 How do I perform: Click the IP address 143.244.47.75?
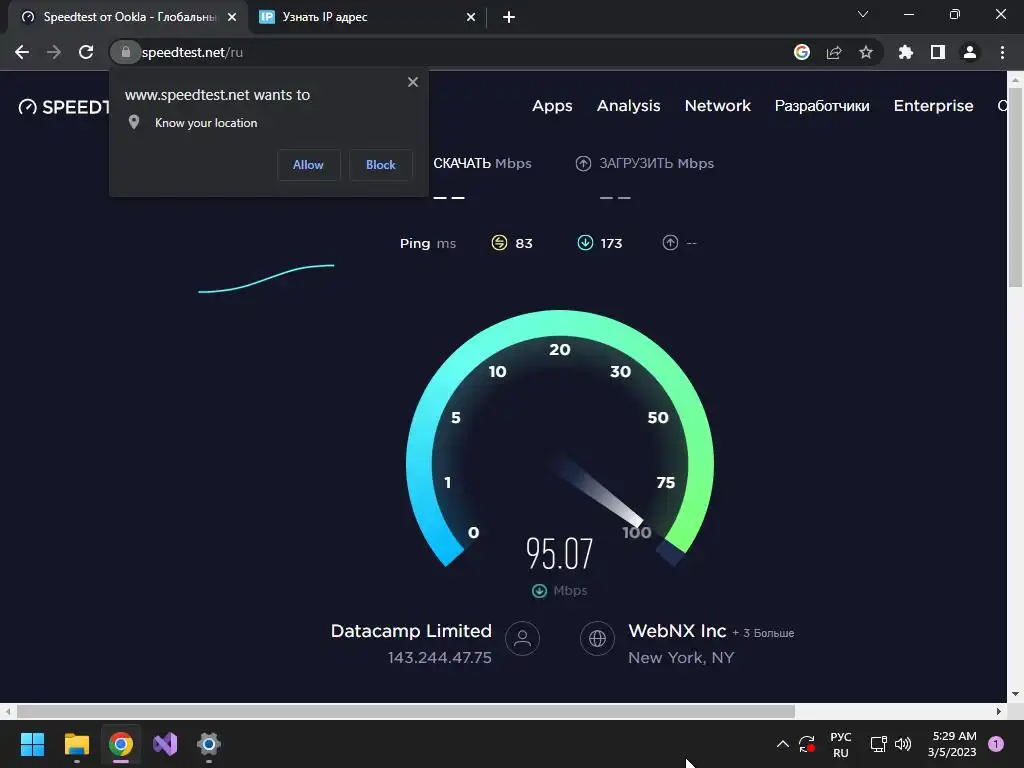pos(440,658)
